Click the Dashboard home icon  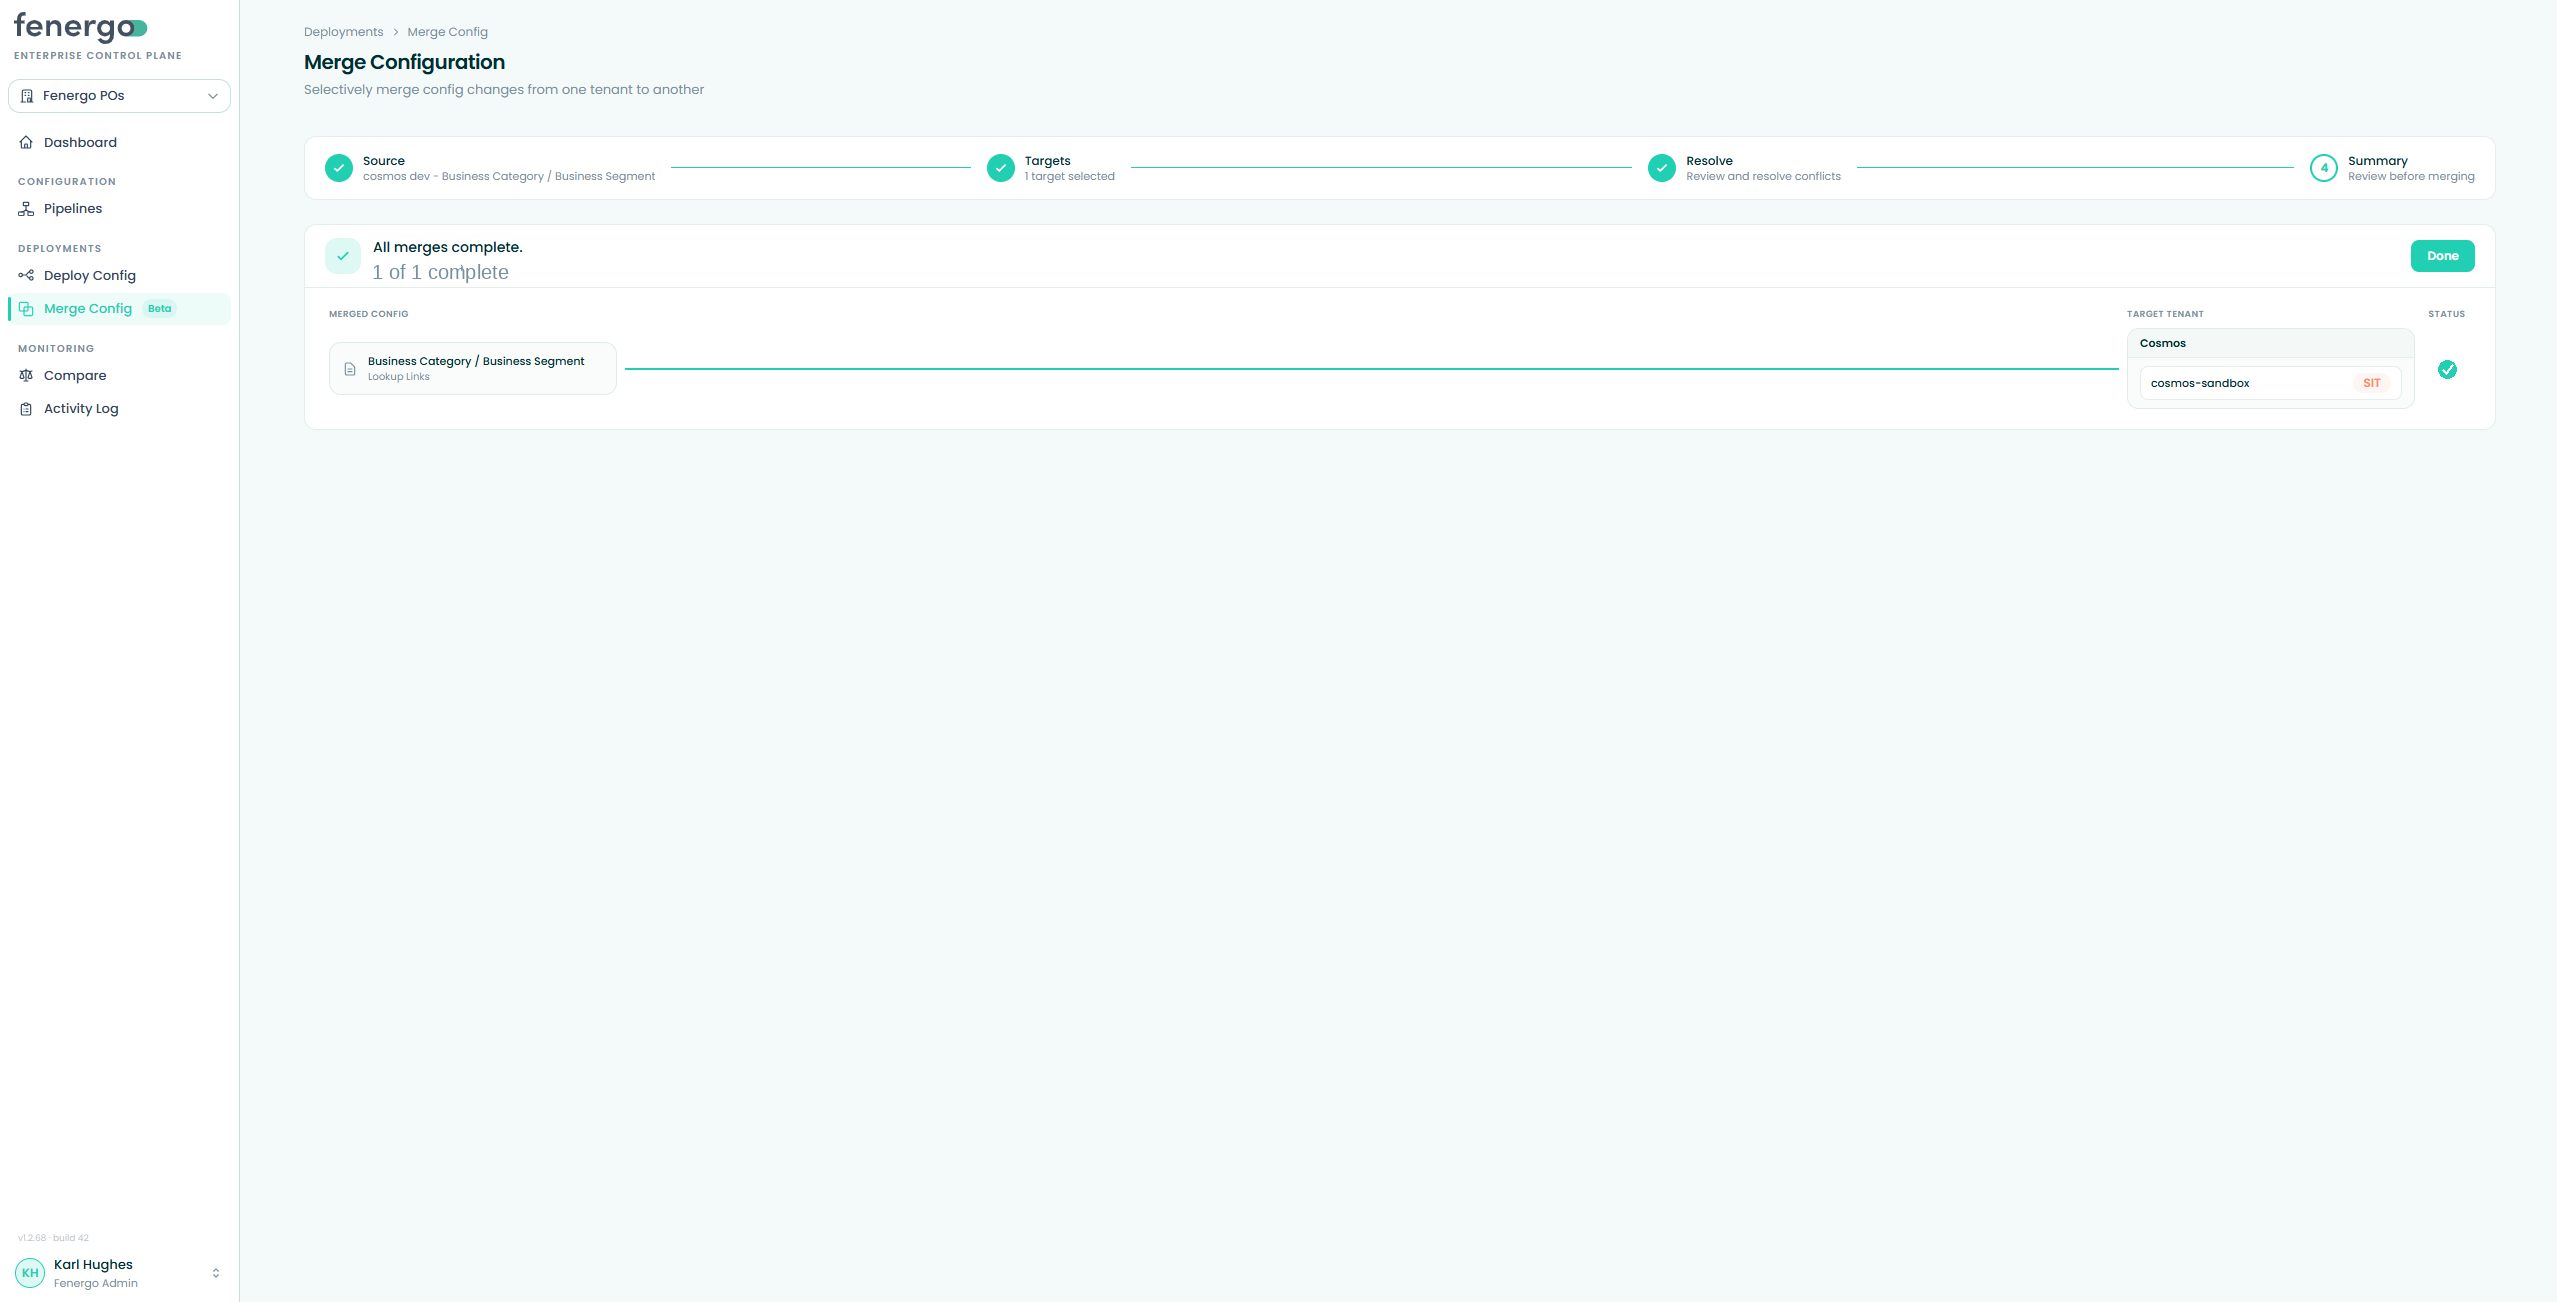tap(26, 142)
